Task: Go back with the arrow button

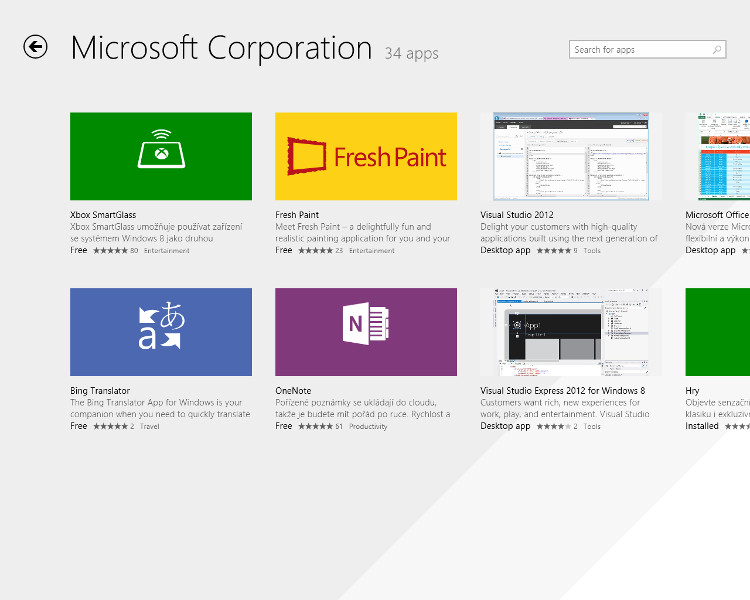Action: click(x=35, y=47)
